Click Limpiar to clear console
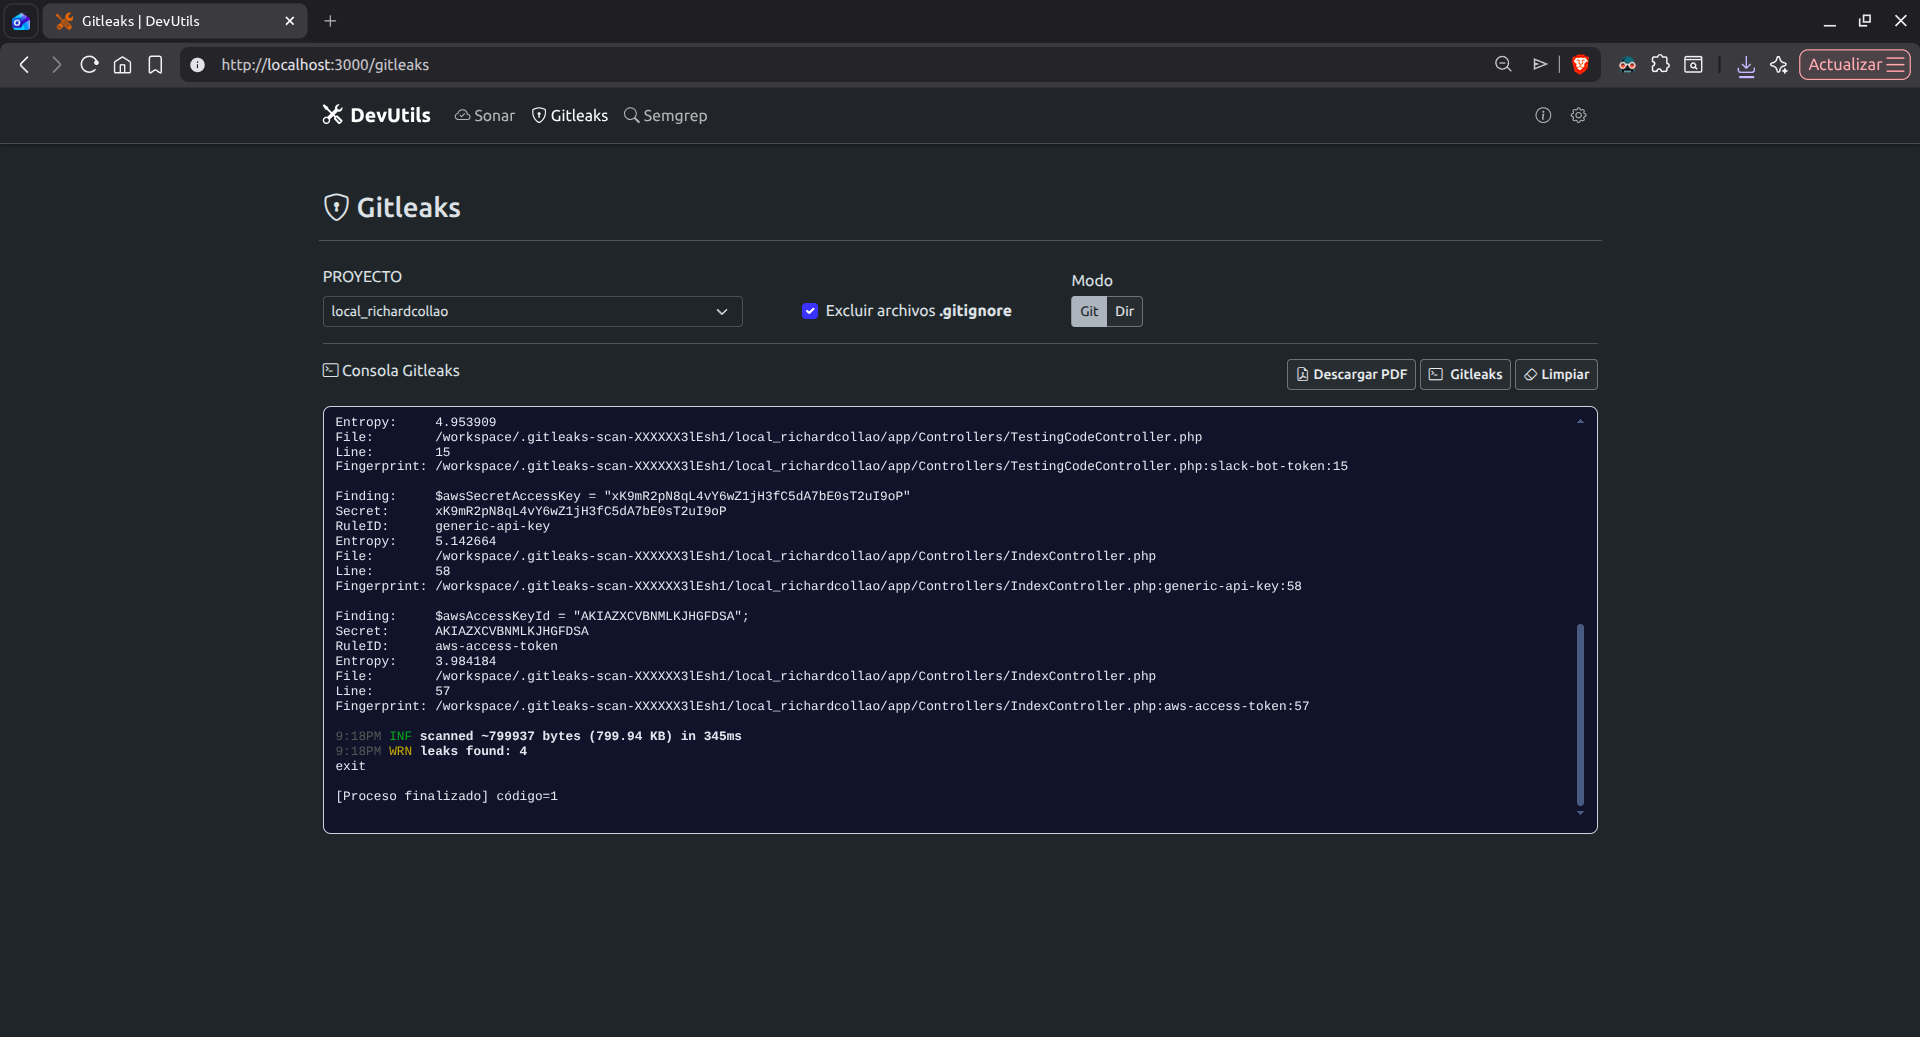This screenshot has height=1037, width=1920. [x=1556, y=374]
